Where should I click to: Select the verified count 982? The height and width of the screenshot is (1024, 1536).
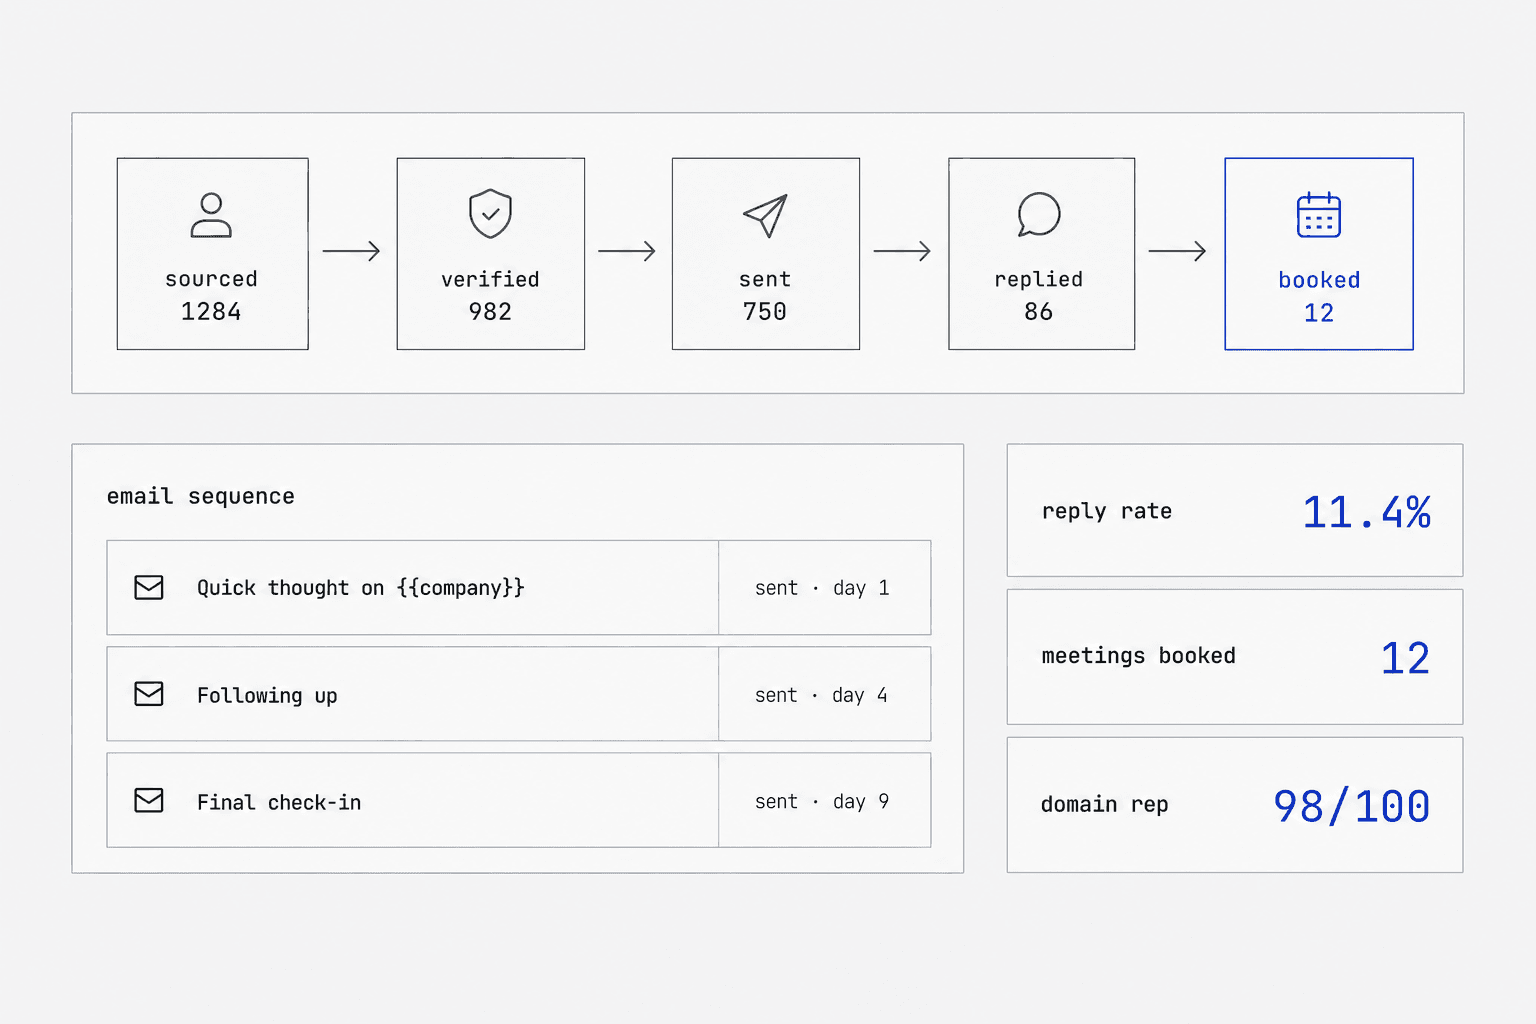[x=490, y=312]
